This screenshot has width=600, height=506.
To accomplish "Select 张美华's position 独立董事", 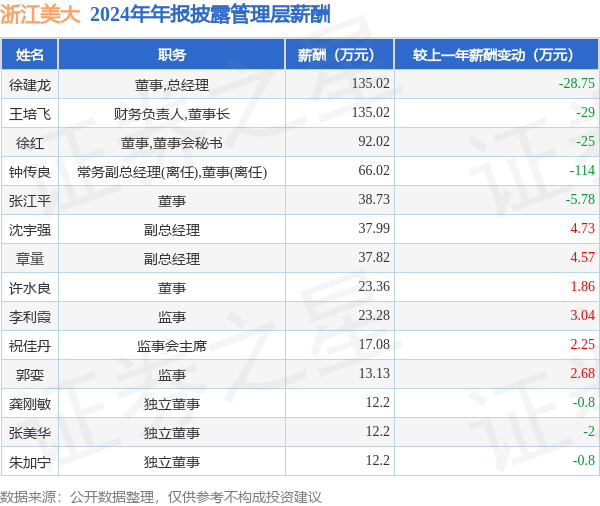I will coord(172,433).
